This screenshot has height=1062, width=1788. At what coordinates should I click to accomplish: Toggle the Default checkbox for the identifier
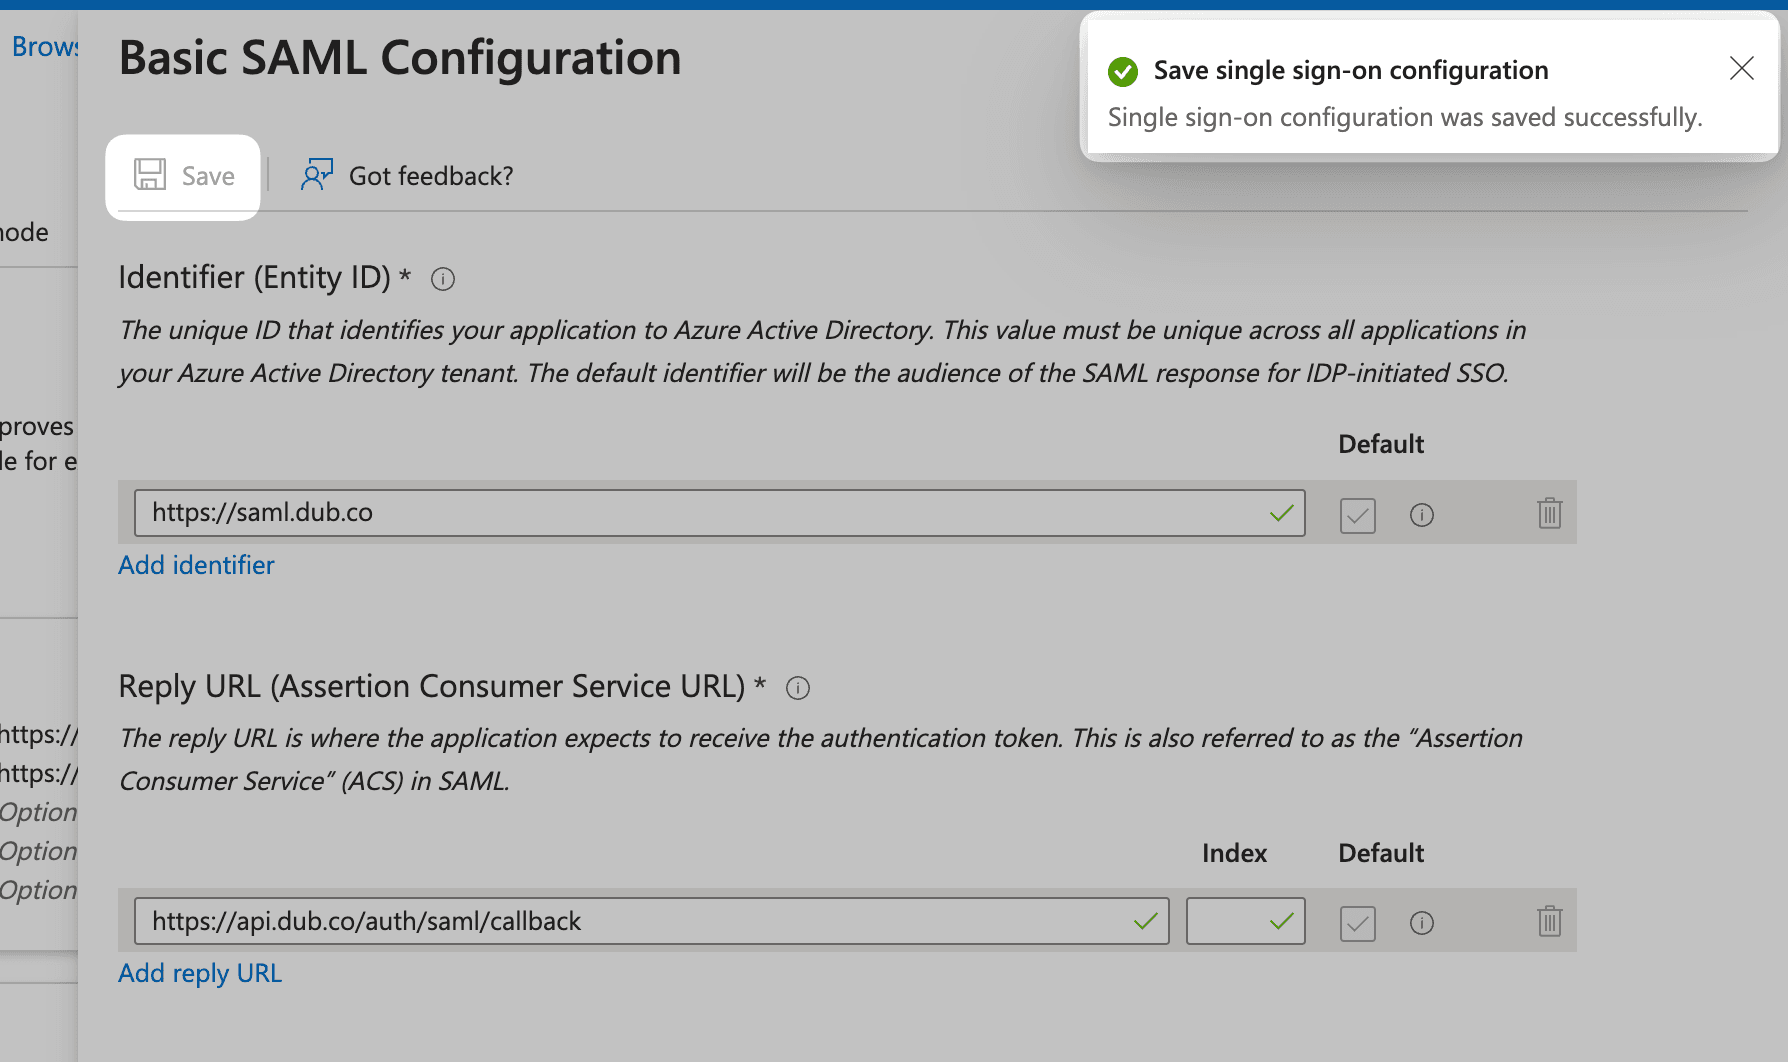click(1356, 515)
